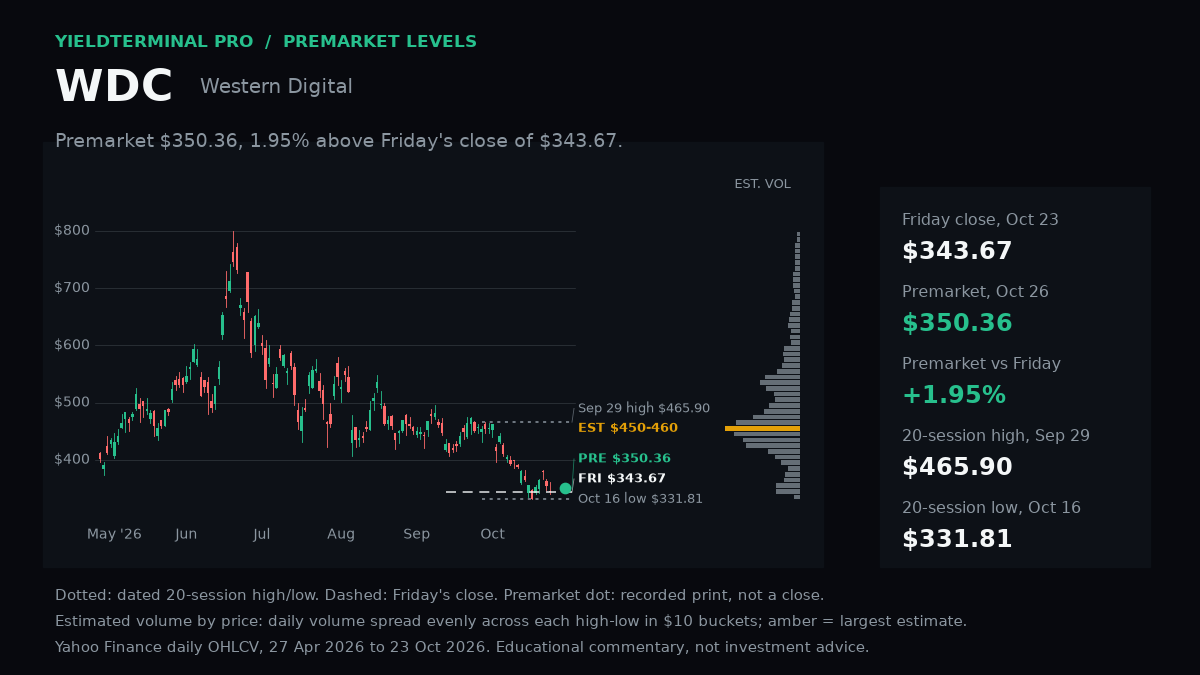Click the green premarket dot on chart

(x=565, y=488)
